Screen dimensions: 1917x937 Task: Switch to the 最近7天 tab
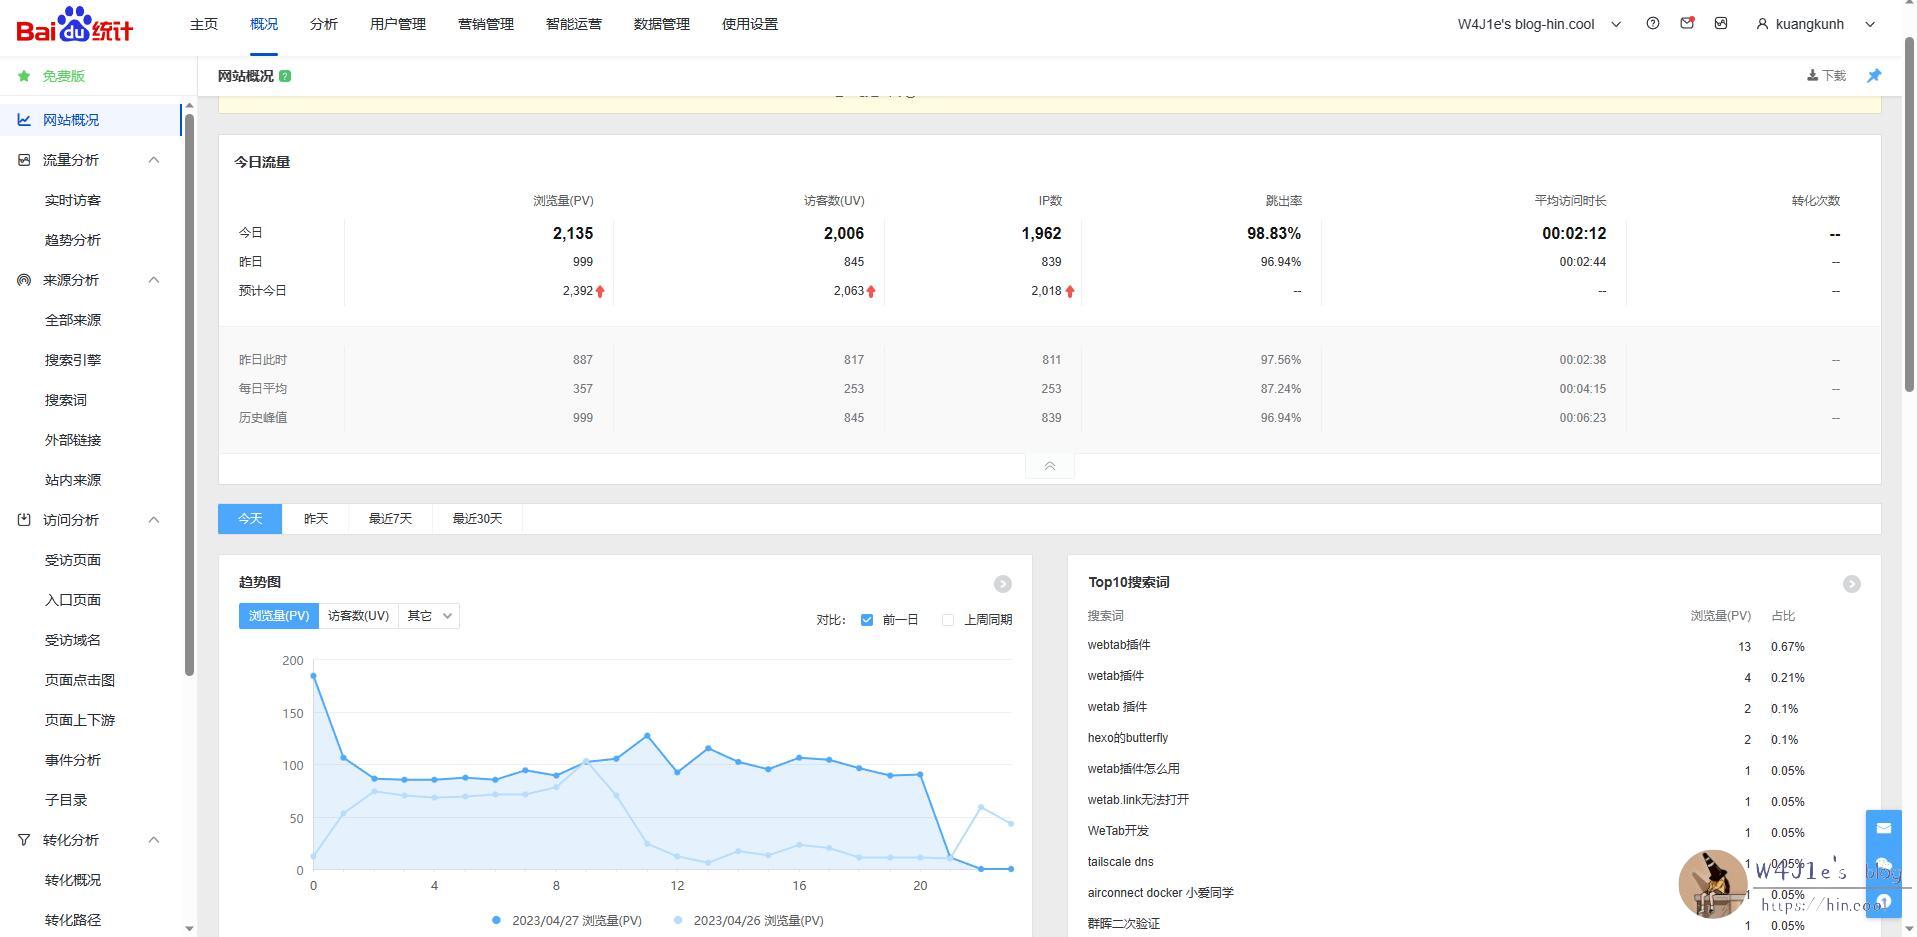390,519
